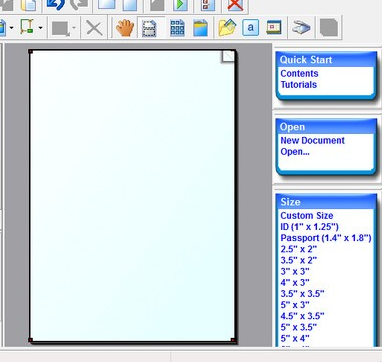Screen dimensions: 382x362
Task: Select the 5" x 3.5" size
Action: pyautogui.click(x=299, y=327)
